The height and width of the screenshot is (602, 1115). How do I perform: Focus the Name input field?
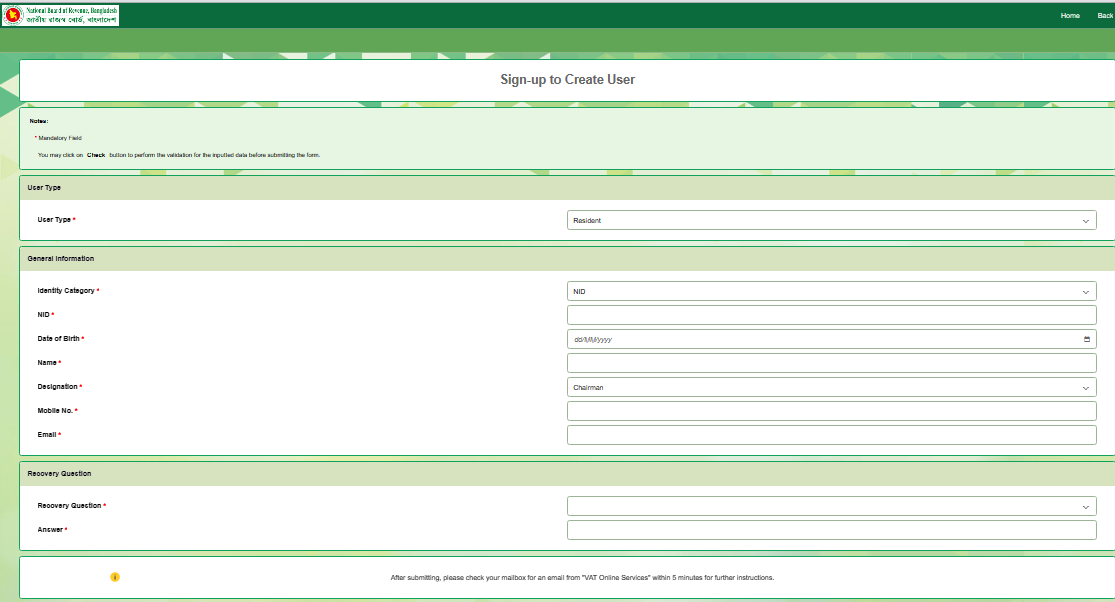(x=831, y=363)
